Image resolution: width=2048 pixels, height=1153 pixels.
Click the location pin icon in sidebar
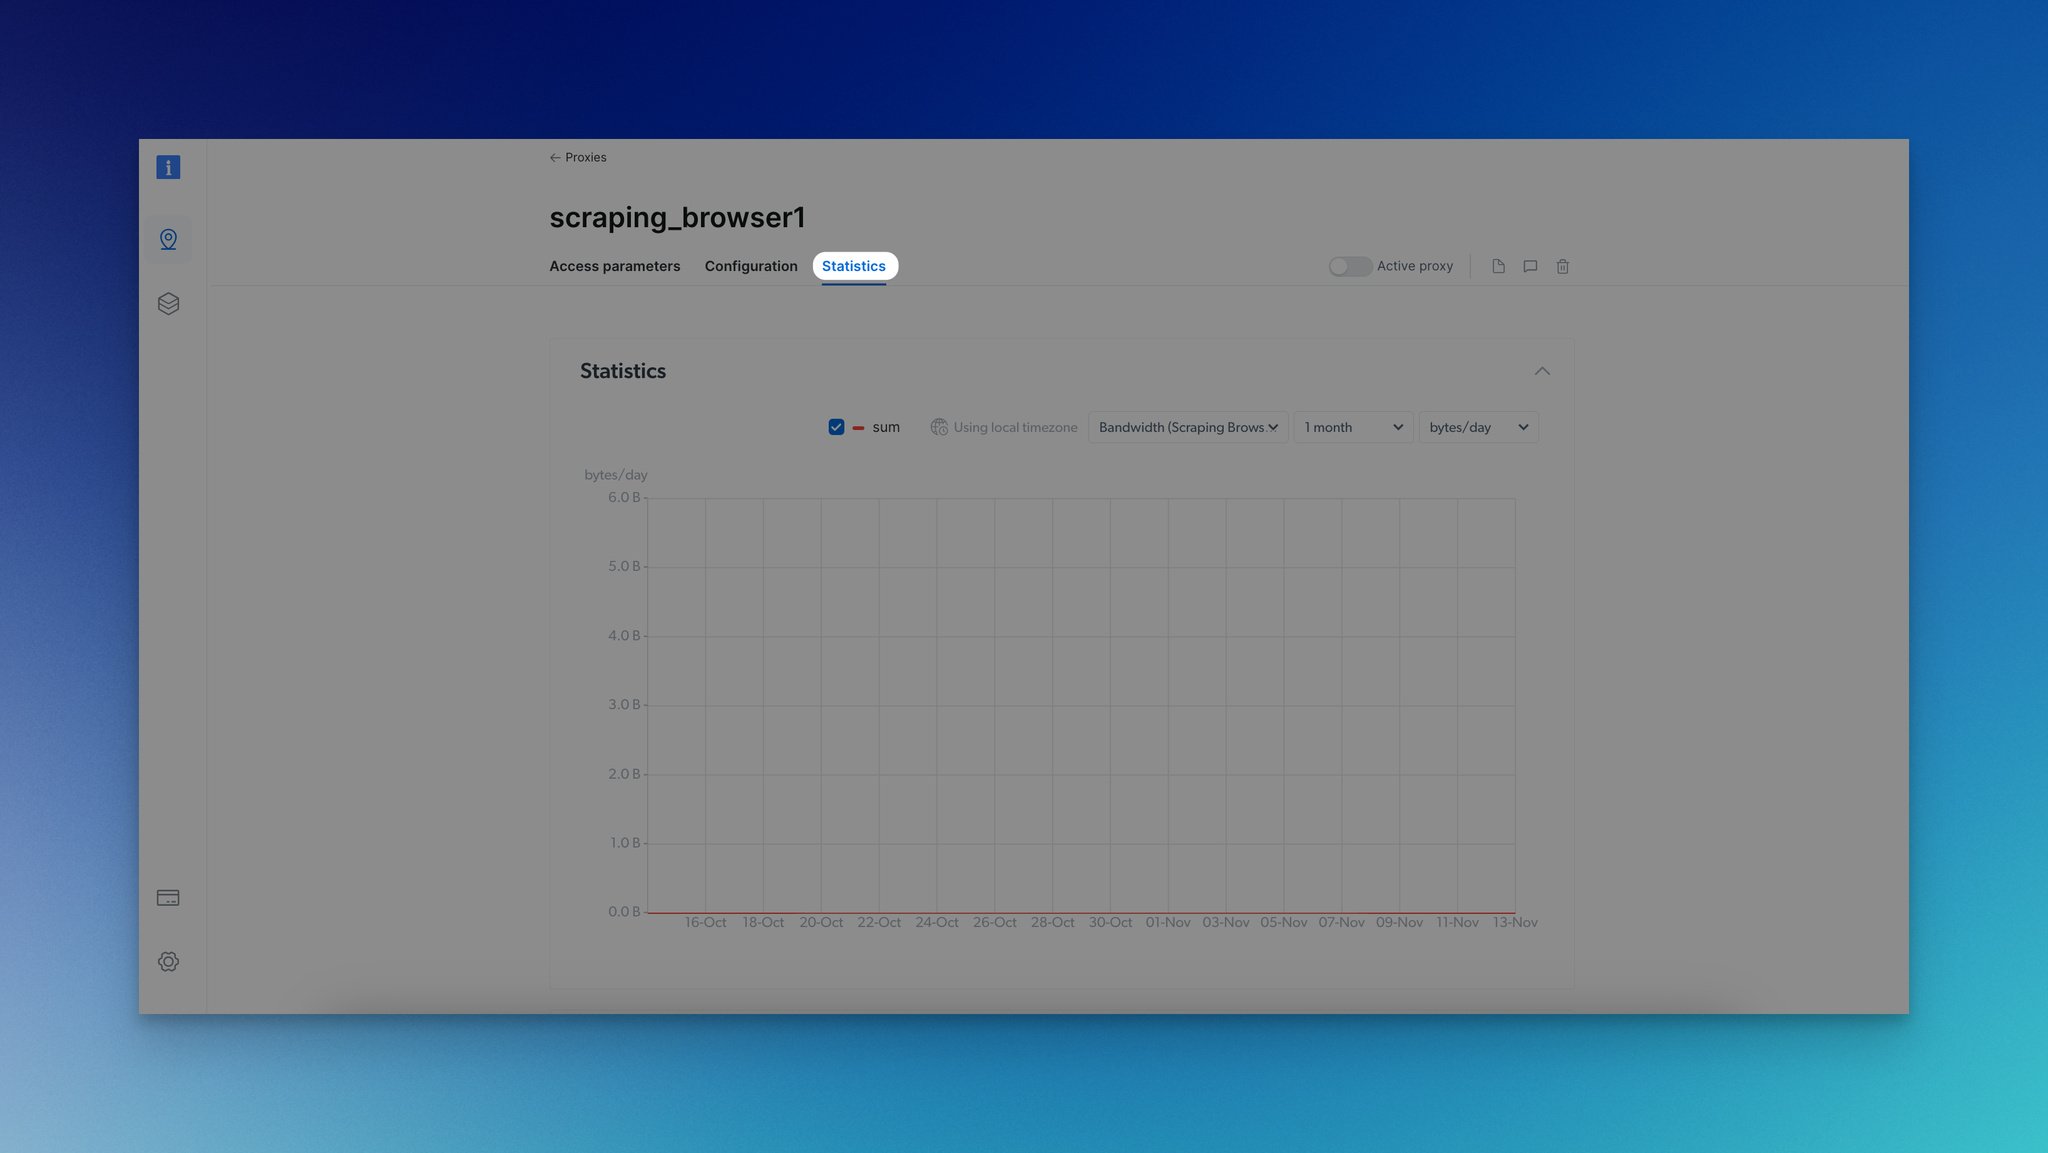click(x=167, y=238)
